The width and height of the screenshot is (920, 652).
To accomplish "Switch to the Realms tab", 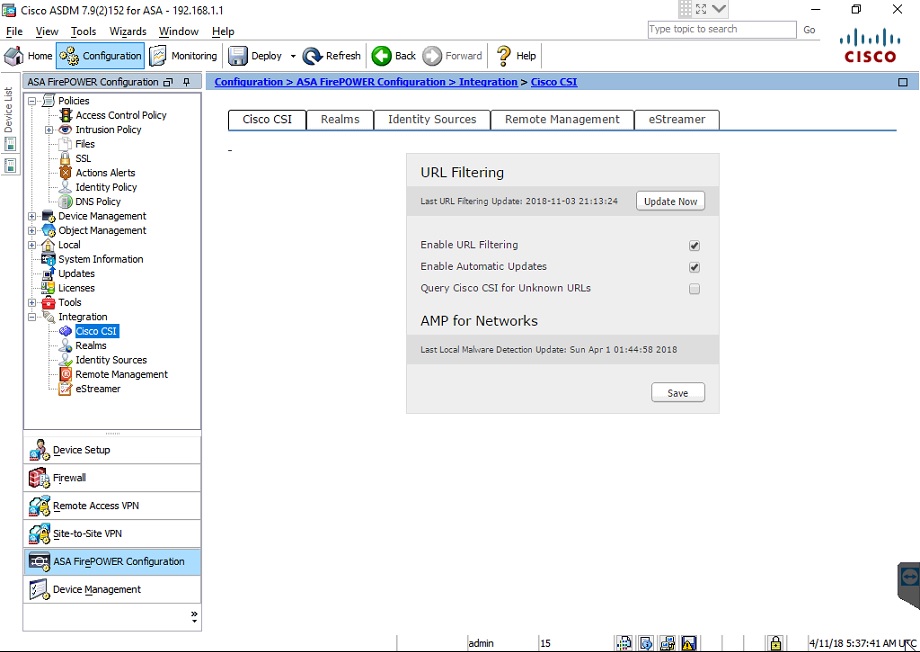I will point(340,119).
